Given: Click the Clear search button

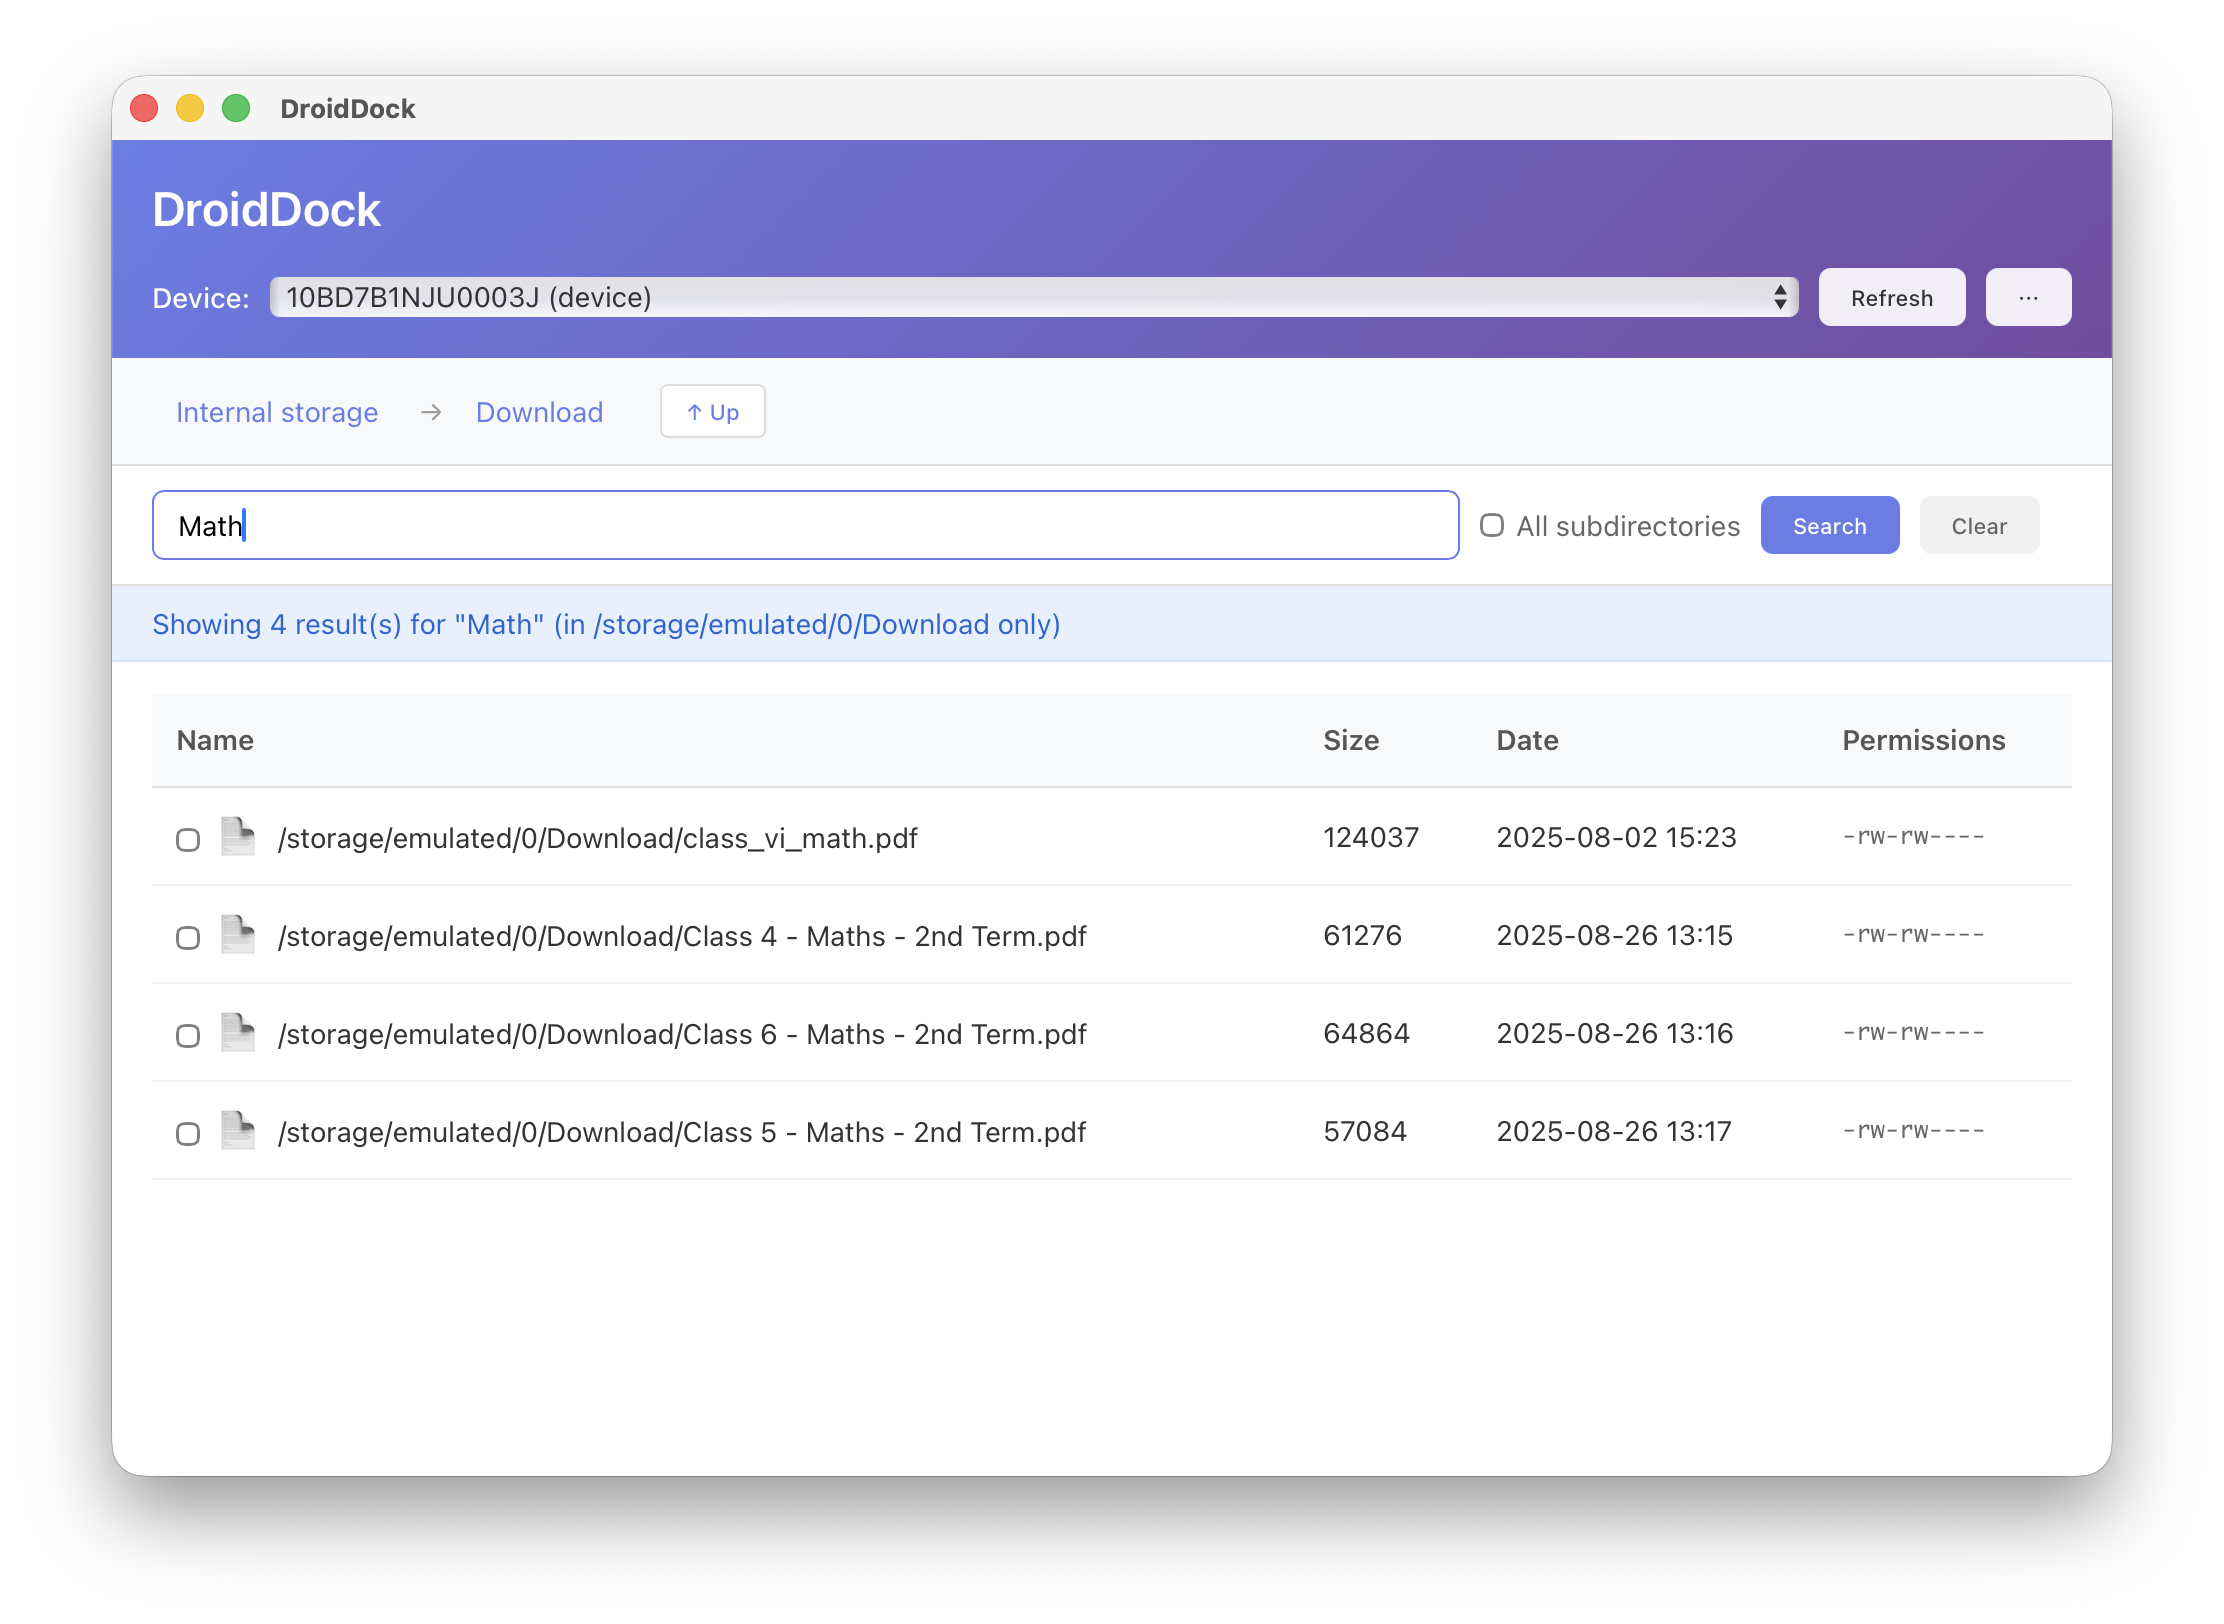Looking at the screenshot, I should click(1978, 525).
